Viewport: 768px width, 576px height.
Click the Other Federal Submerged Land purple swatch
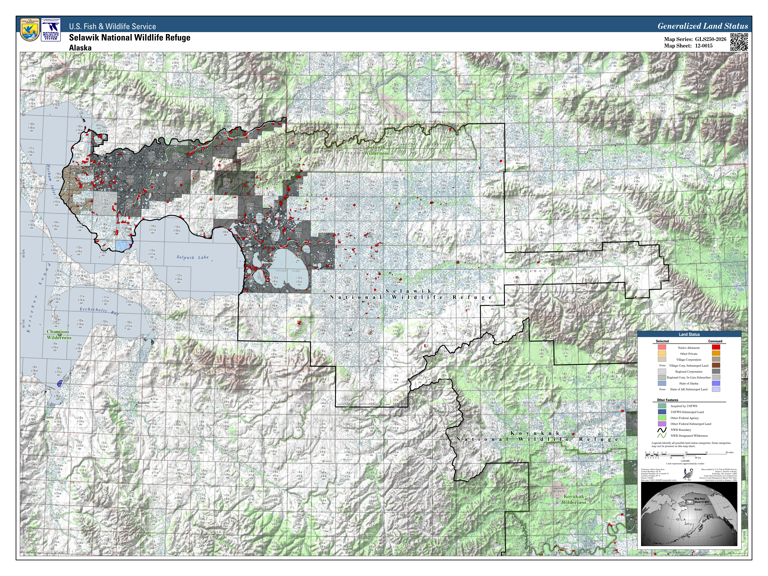coord(662,424)
